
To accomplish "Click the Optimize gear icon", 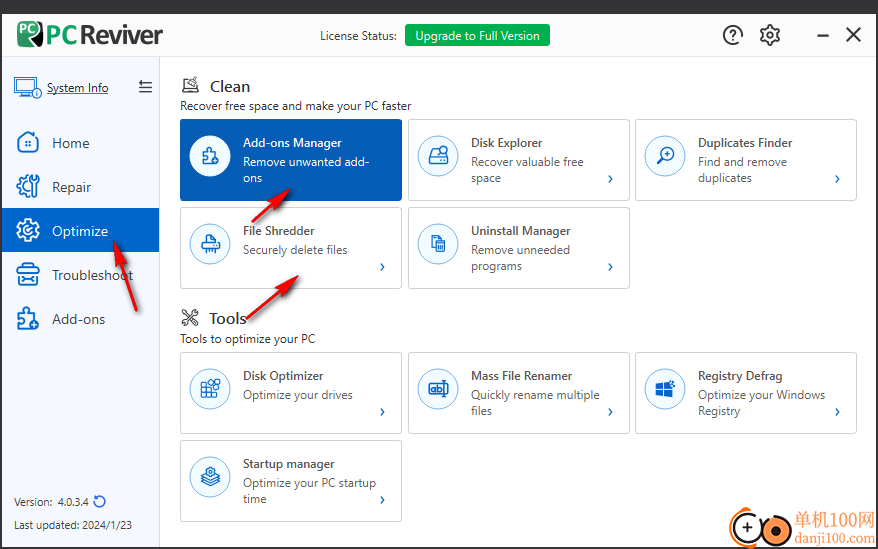I will pyautogui.click(x=27, y=230).
